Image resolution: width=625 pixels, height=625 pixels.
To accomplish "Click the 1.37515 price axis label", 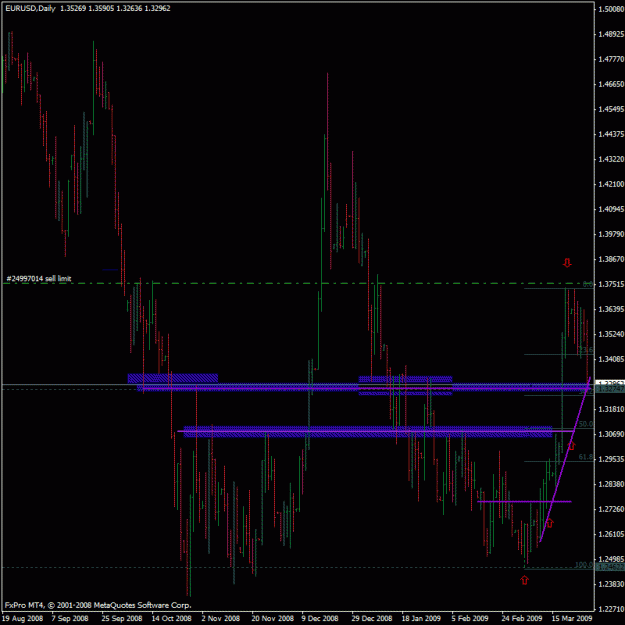I will 611,284.
